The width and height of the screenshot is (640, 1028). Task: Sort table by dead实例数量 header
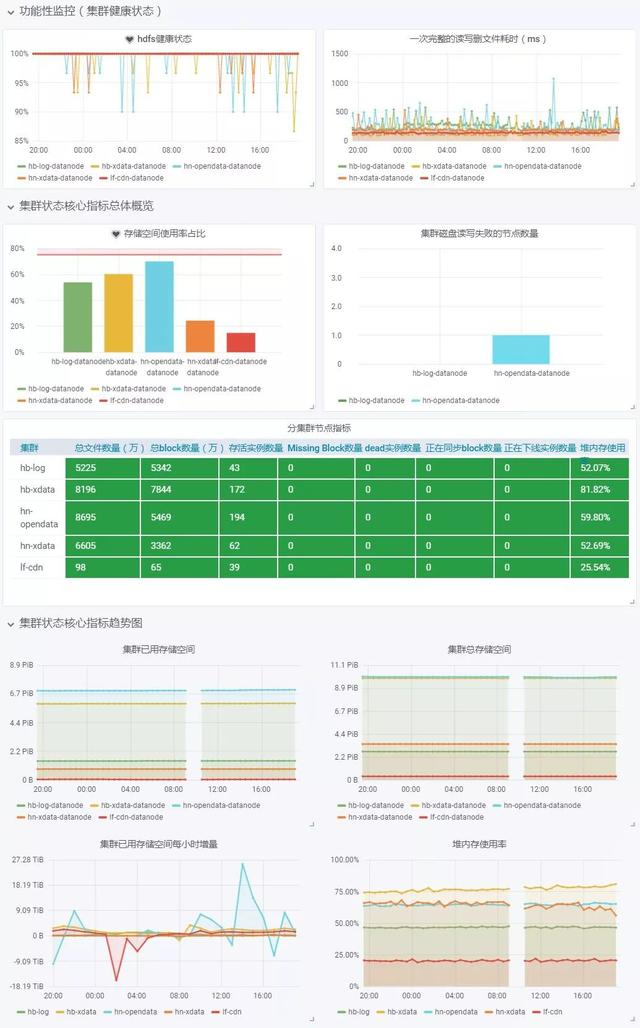point(393,448)
